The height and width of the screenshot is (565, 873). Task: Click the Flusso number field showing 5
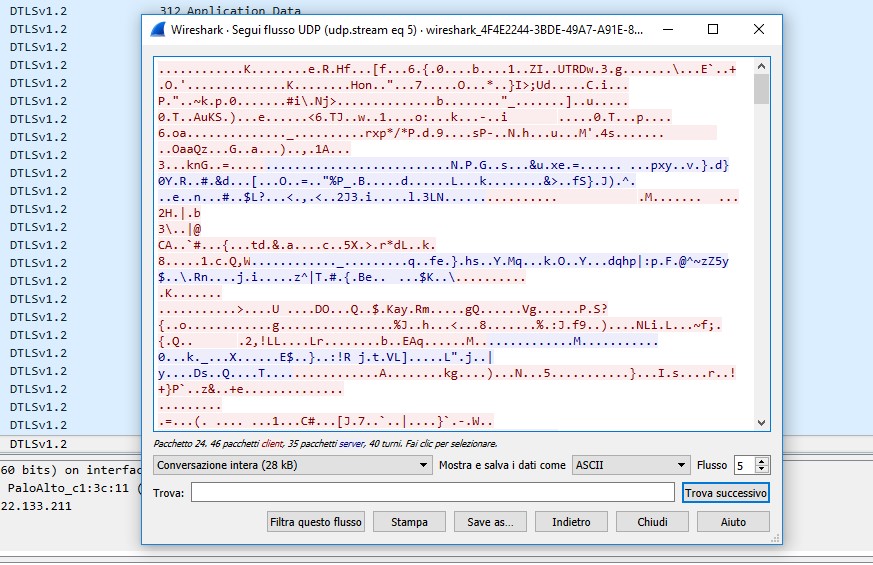(746, 465)
